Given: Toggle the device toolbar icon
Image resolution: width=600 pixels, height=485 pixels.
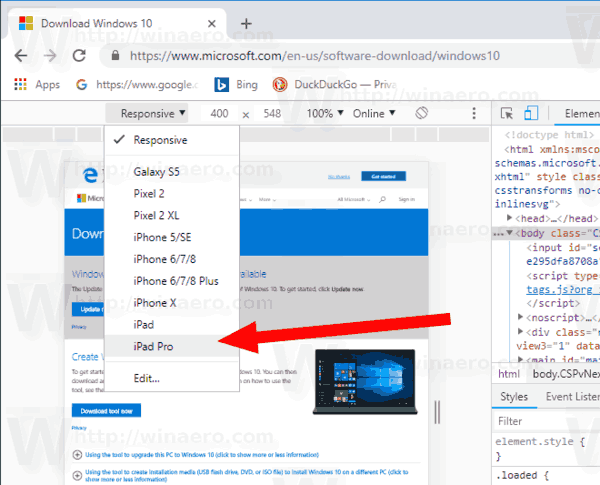Looking at the screenshot, I should [531, 113].
